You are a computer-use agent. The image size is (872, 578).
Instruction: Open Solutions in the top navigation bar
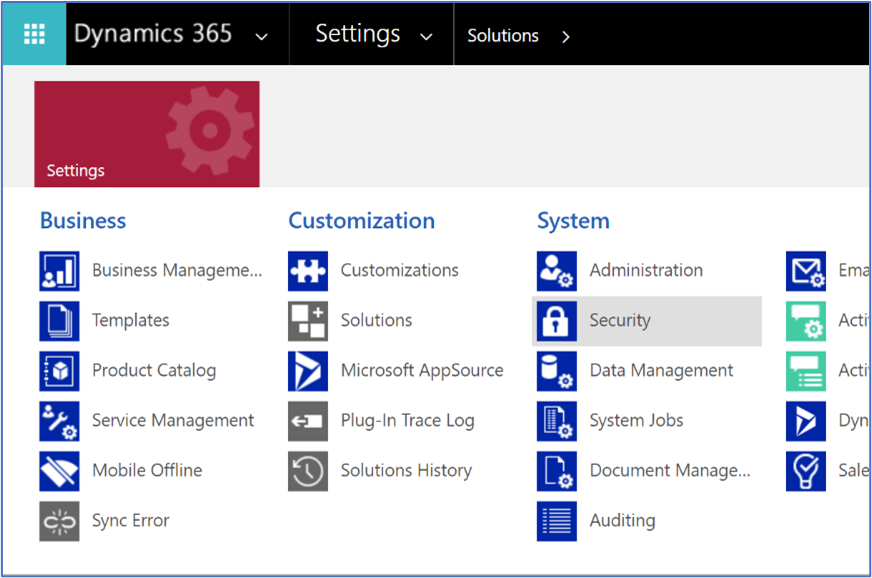tap(502, 36)
